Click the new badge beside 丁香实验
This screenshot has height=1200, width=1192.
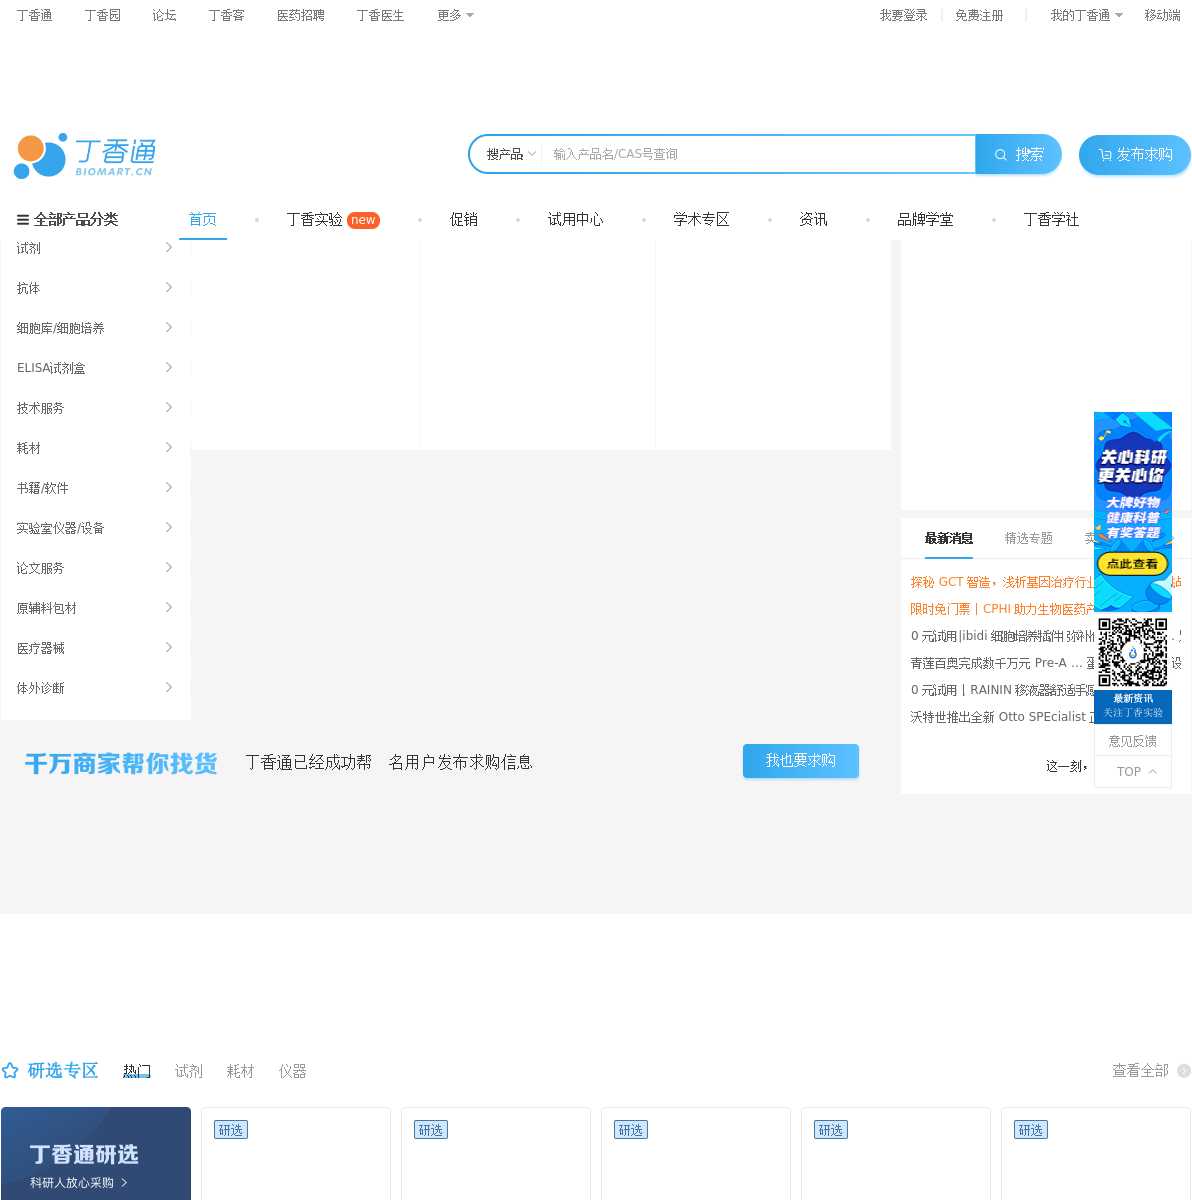coord(363,220)
